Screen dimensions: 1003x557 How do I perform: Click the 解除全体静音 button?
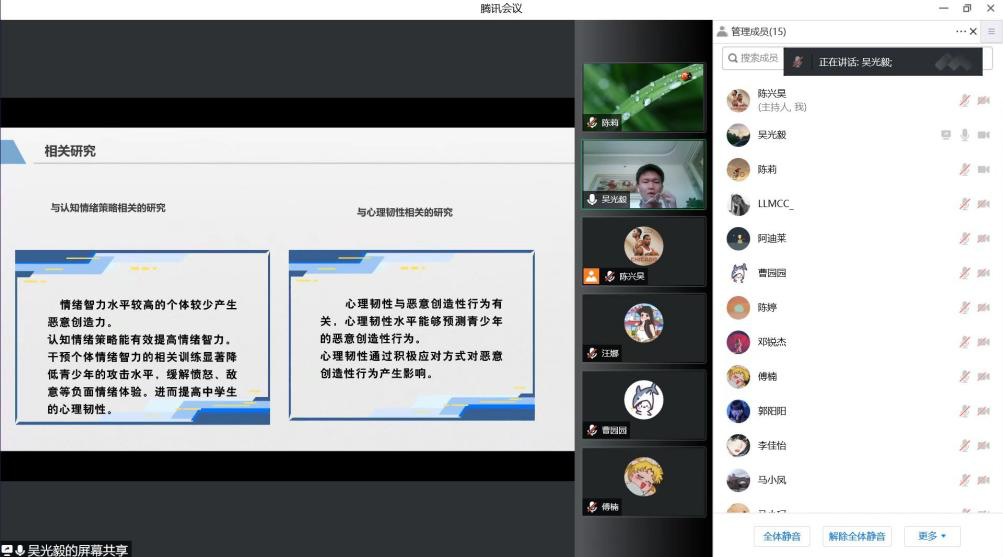click(857, 536)
